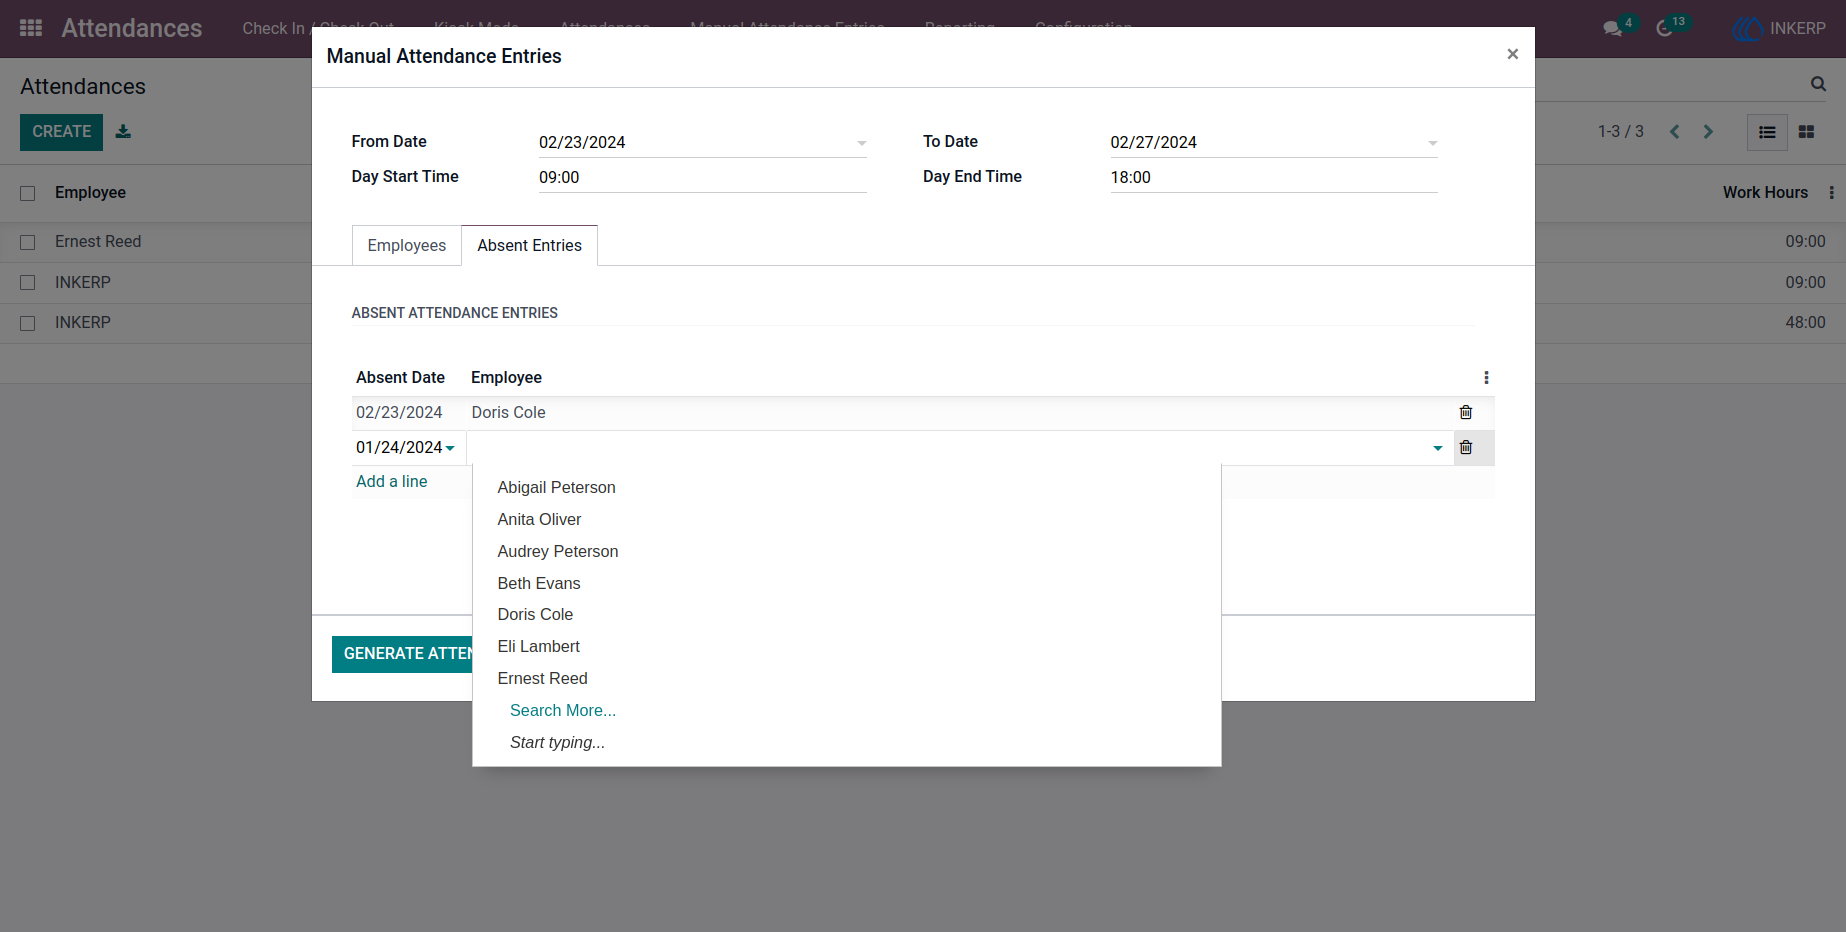Choose Anita Oliver from the list
The image size is (1846, 932).
[x=846, y=519]
